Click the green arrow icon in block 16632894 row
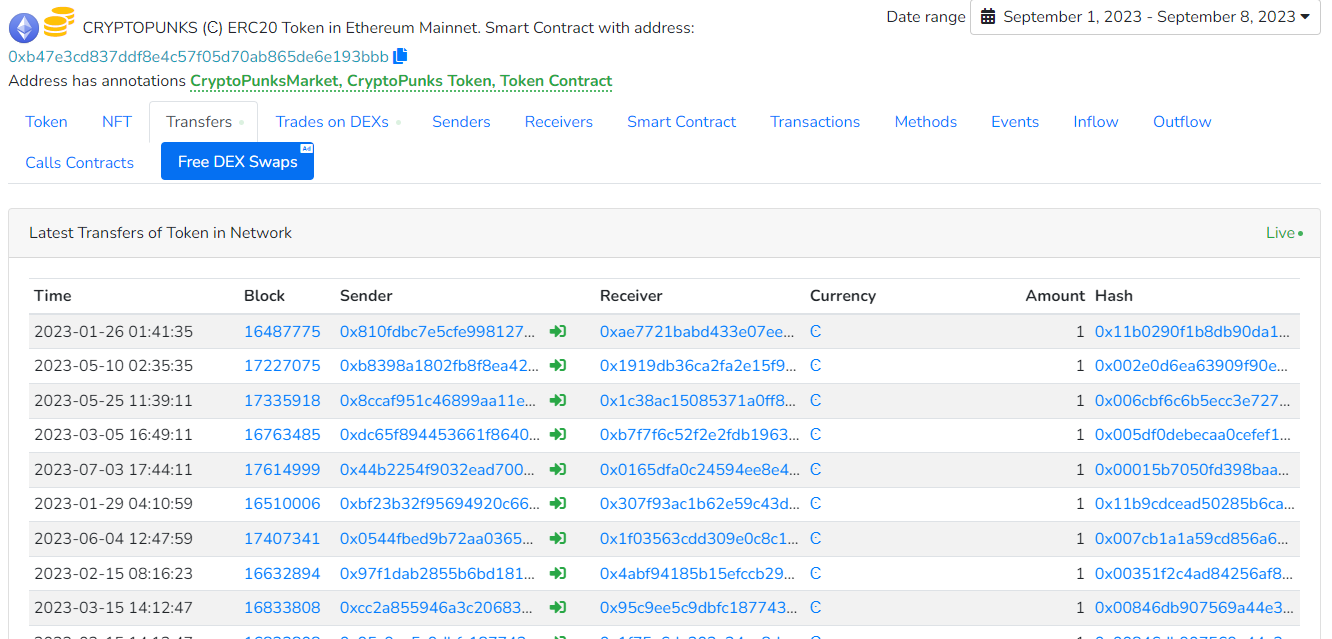This screenshot has height=639, width=1332. click(x=558, y=574)
